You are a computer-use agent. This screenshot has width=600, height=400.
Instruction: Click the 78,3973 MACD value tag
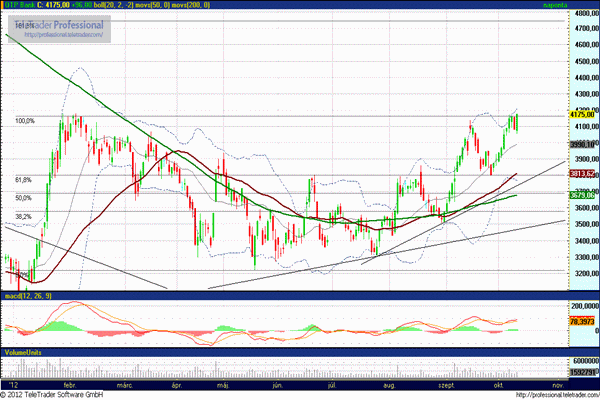[583, 322]
